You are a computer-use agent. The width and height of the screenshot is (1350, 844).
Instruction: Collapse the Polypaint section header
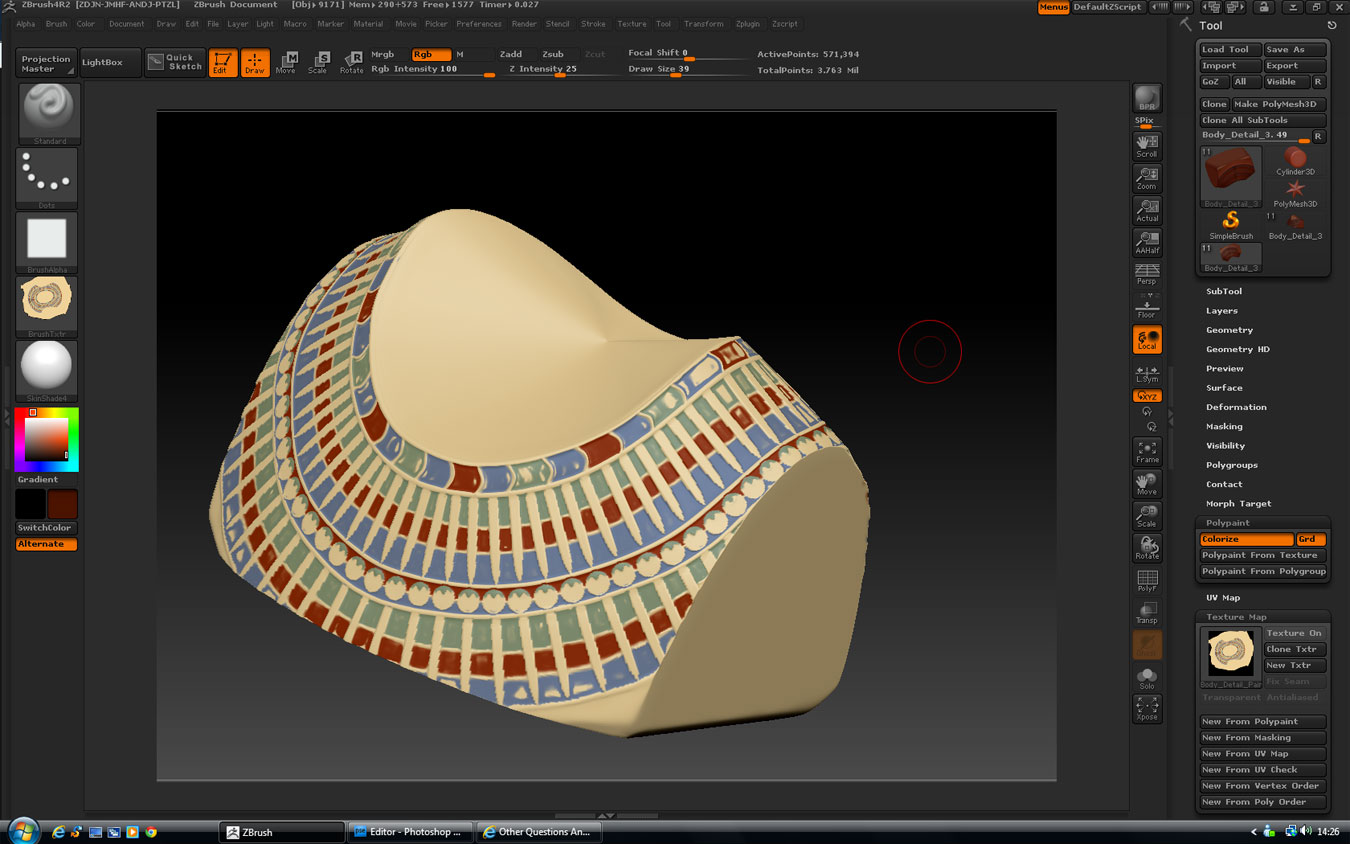[x=1227, y=523]
